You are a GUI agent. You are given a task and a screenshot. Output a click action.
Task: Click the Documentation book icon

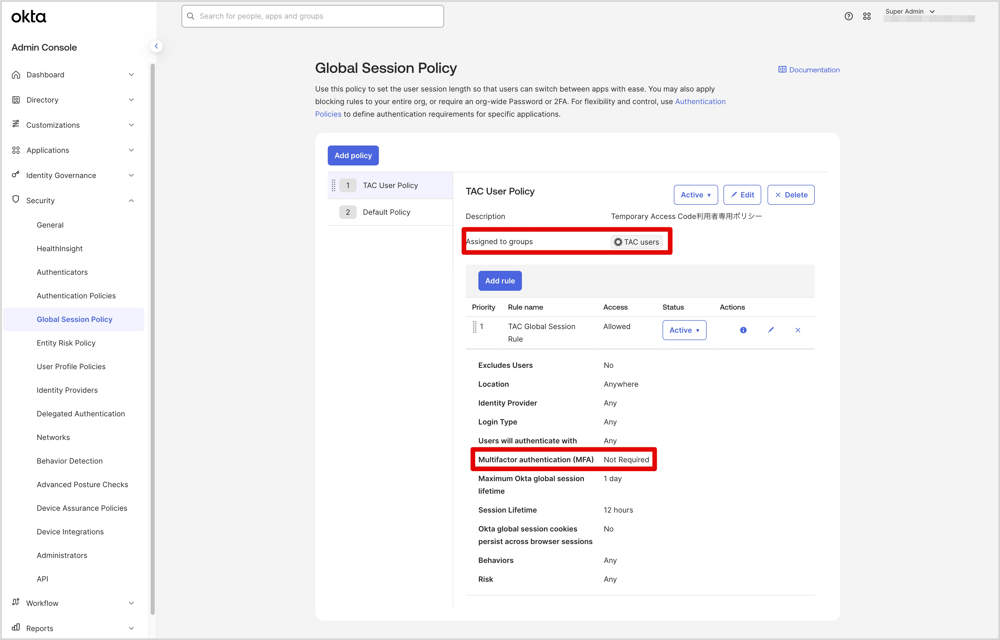(x=782, y=69)
